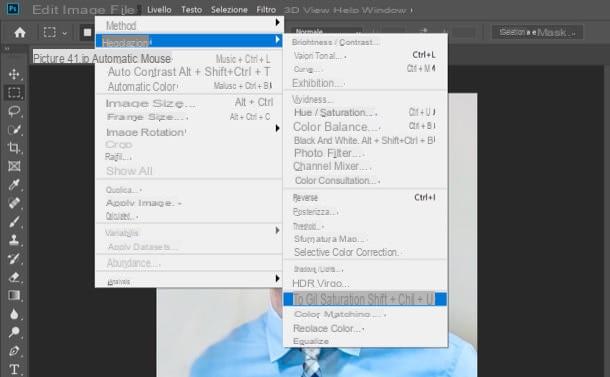This screenshot has width=610, height=377.
Task: Choose Frame Size menu entry
Action: [189, 117]
